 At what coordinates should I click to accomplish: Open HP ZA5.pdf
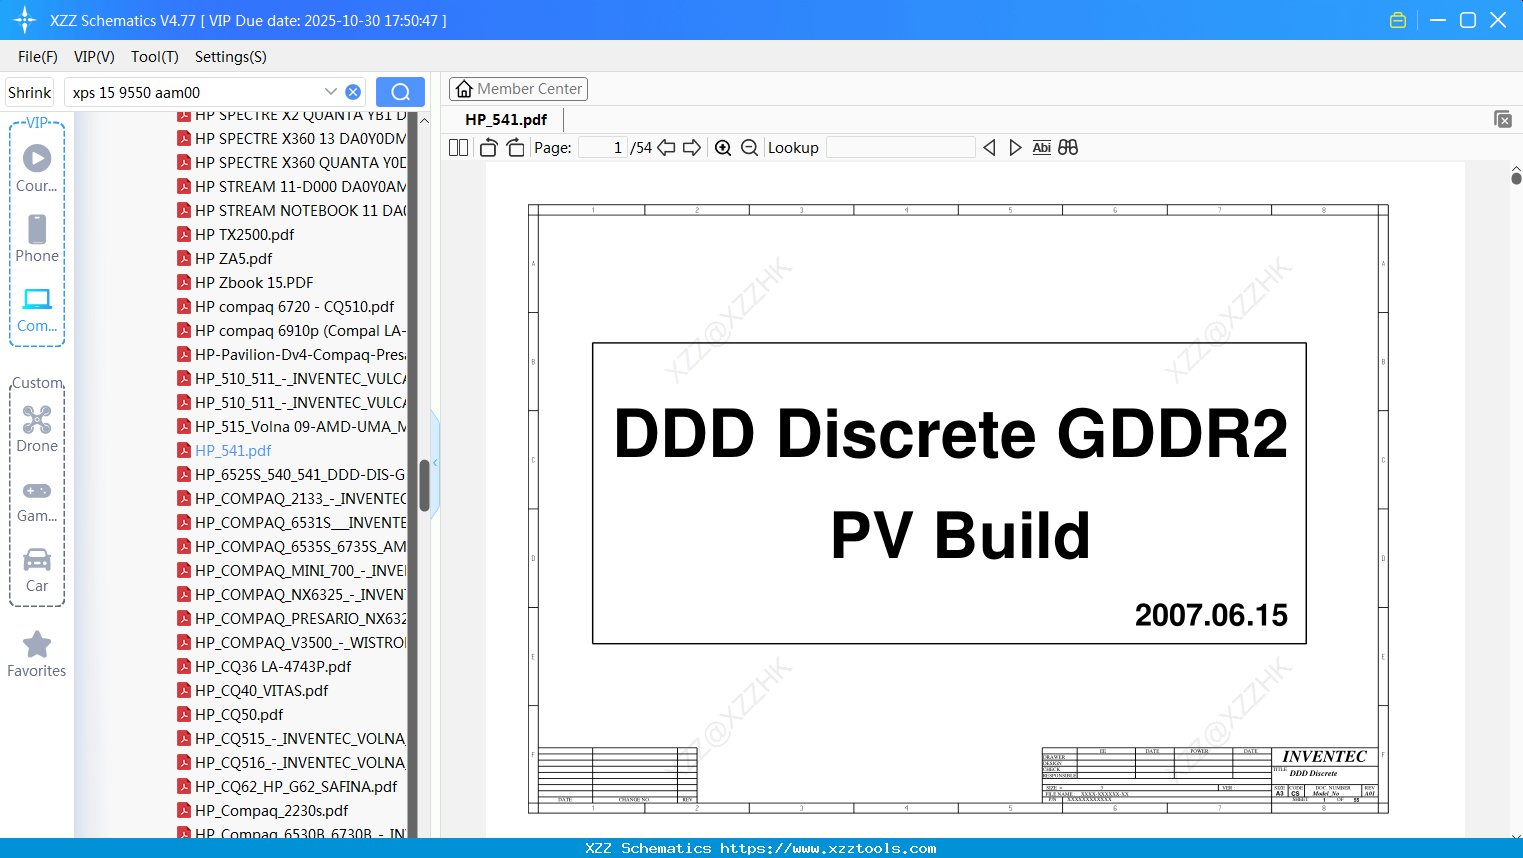pos(225,259)
